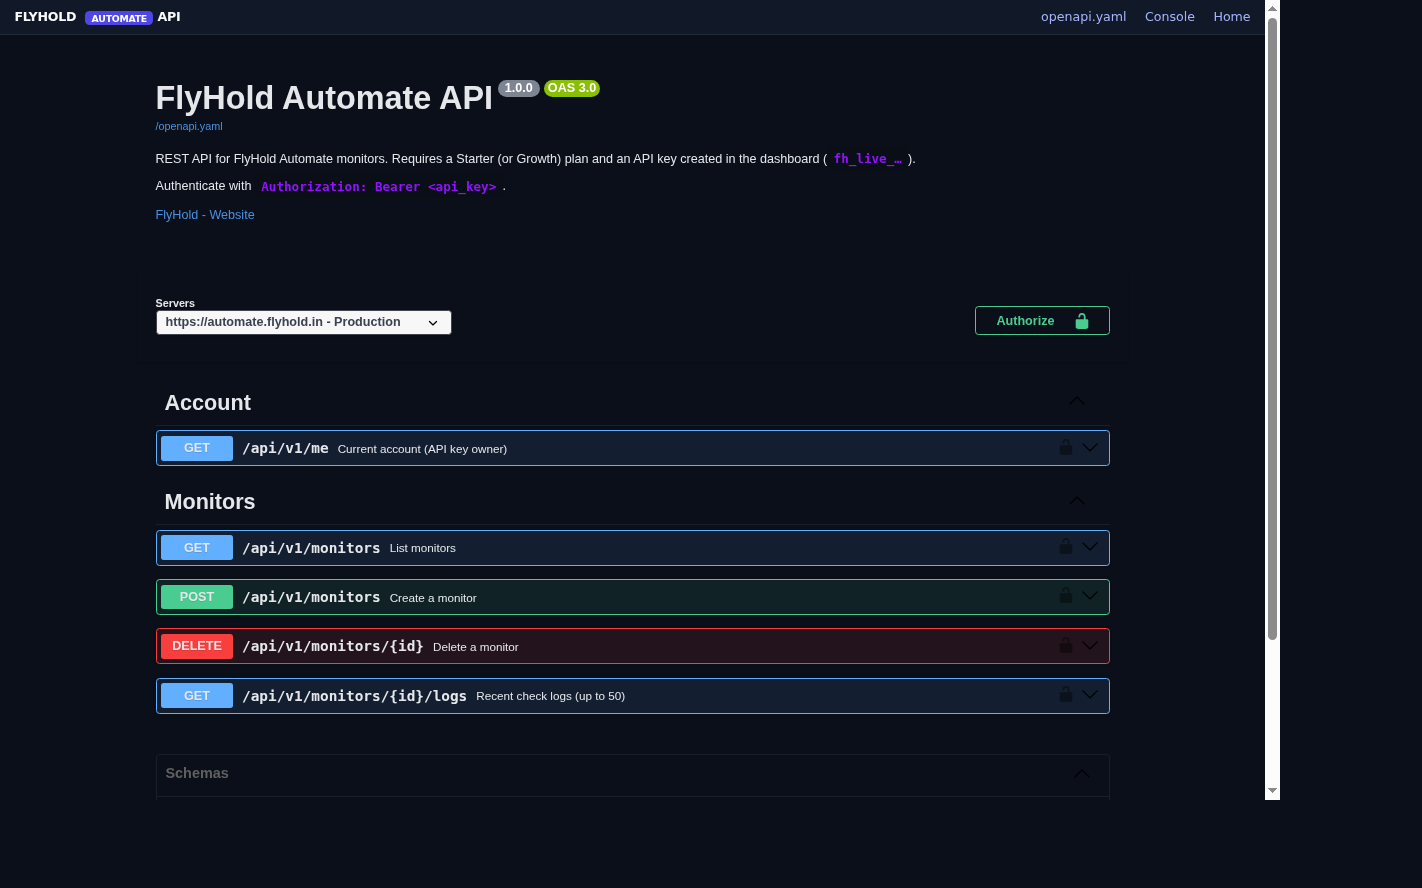1422x888 pixels.
Task: Click the POST badge for Create a monitor
Action: [197, 597]
